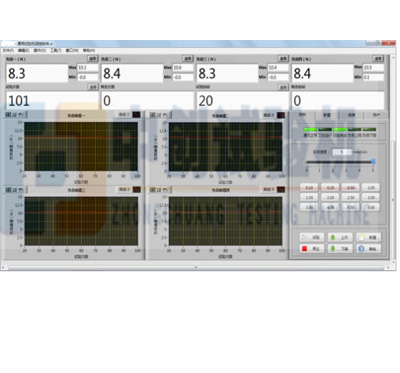Start test with the play-triangle button
Viewport: 400px width, 373px height.
coord(311,237)
